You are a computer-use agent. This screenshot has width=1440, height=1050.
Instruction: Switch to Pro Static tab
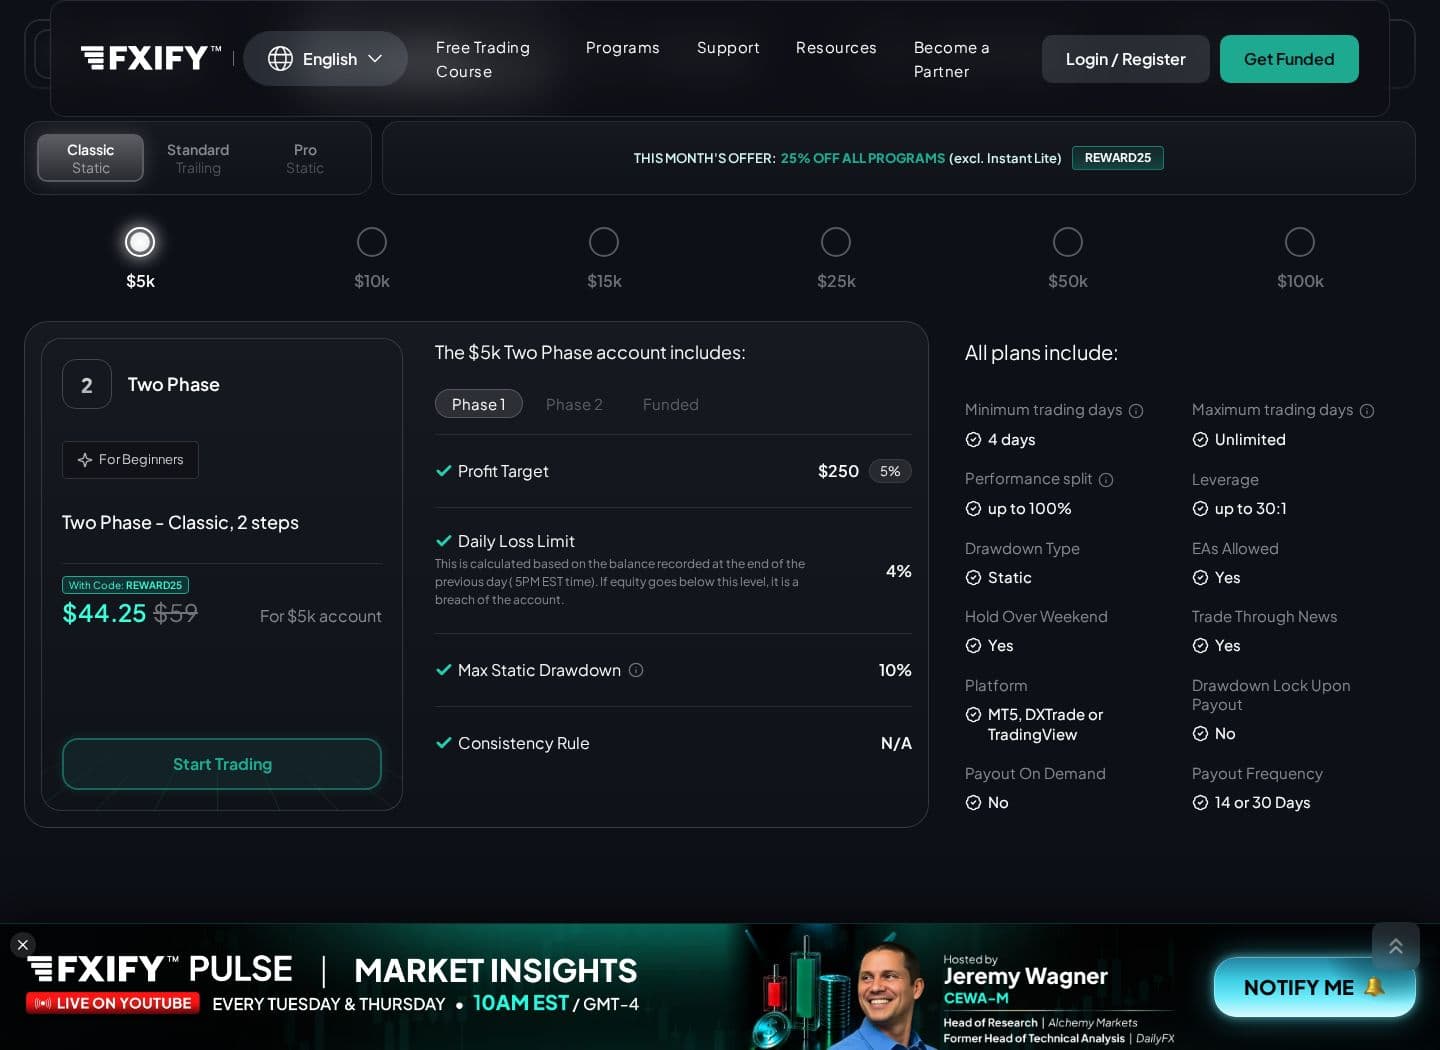coord(305,159)
